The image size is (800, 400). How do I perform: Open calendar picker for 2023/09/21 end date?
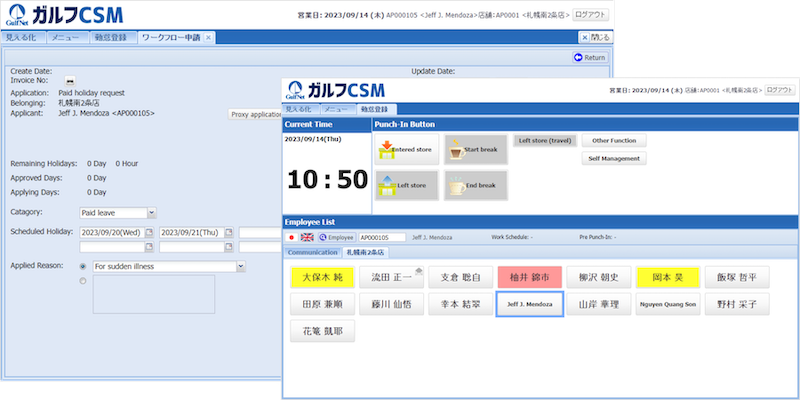click(229, 233)
